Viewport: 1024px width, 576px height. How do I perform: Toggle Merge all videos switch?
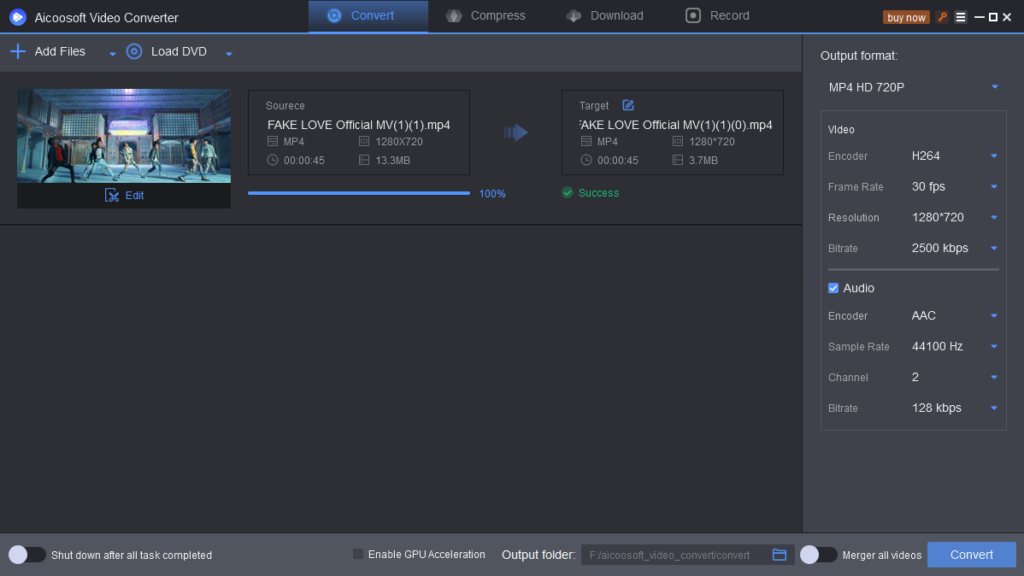click(818, 554)
